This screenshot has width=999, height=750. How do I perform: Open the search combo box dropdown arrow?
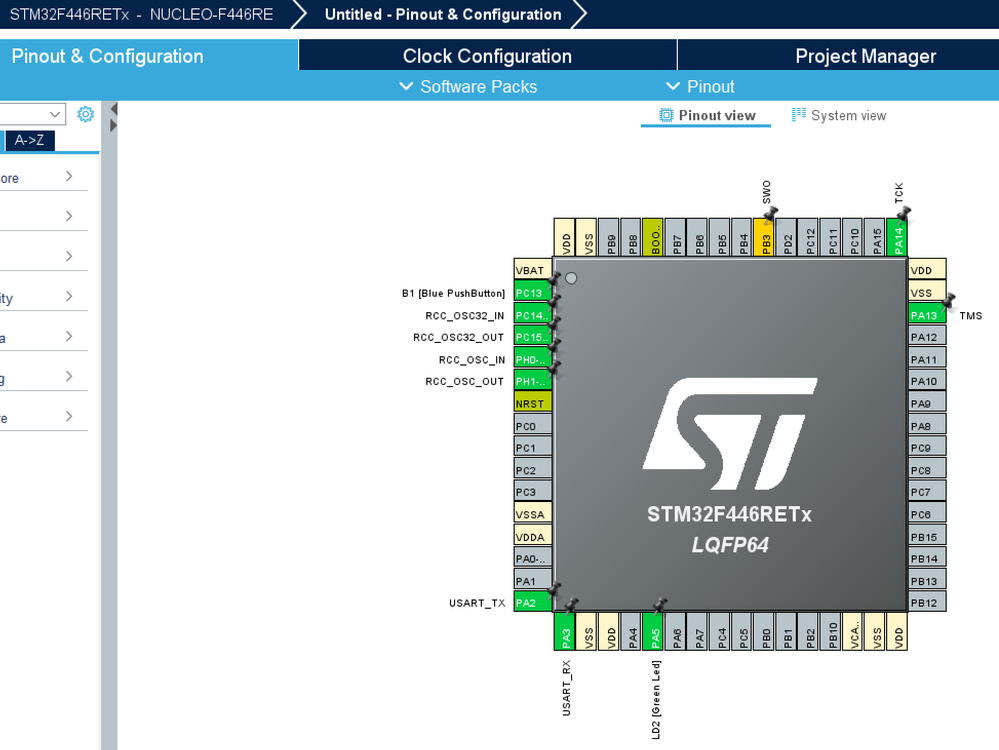[55, 114]
